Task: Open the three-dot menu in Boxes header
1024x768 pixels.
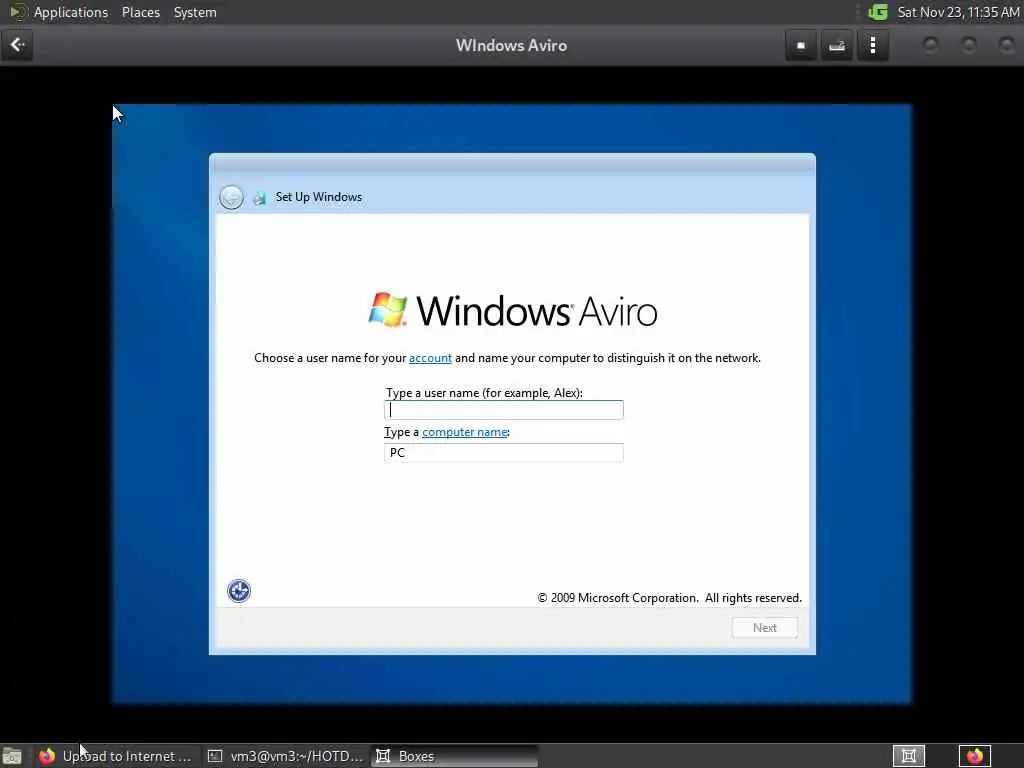Action: pyautogui.click(x=872, y=46)
